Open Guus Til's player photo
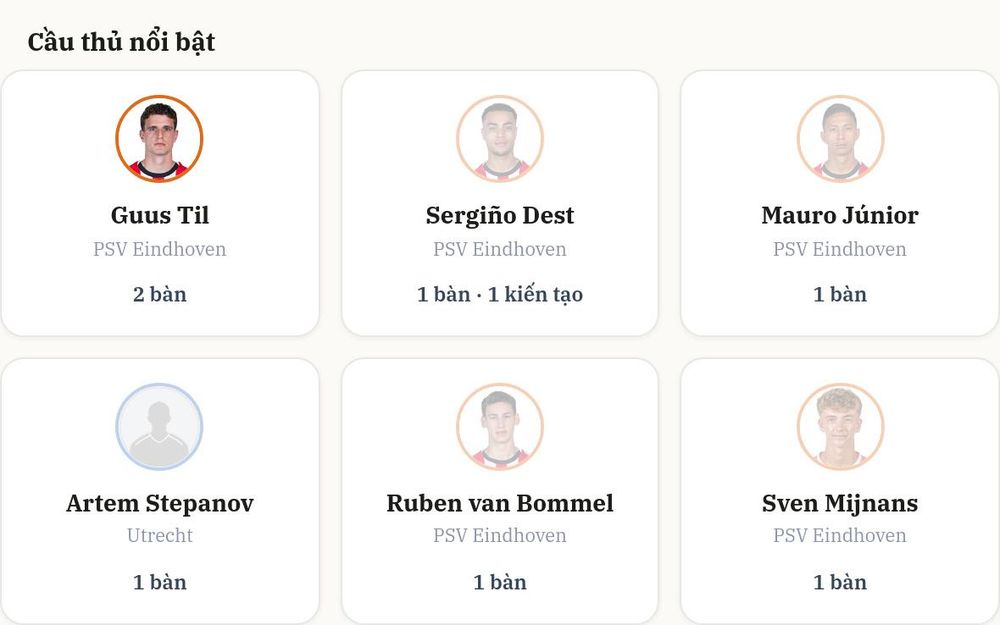This screenshot has width=1000, height=625. tap(159, 138)
